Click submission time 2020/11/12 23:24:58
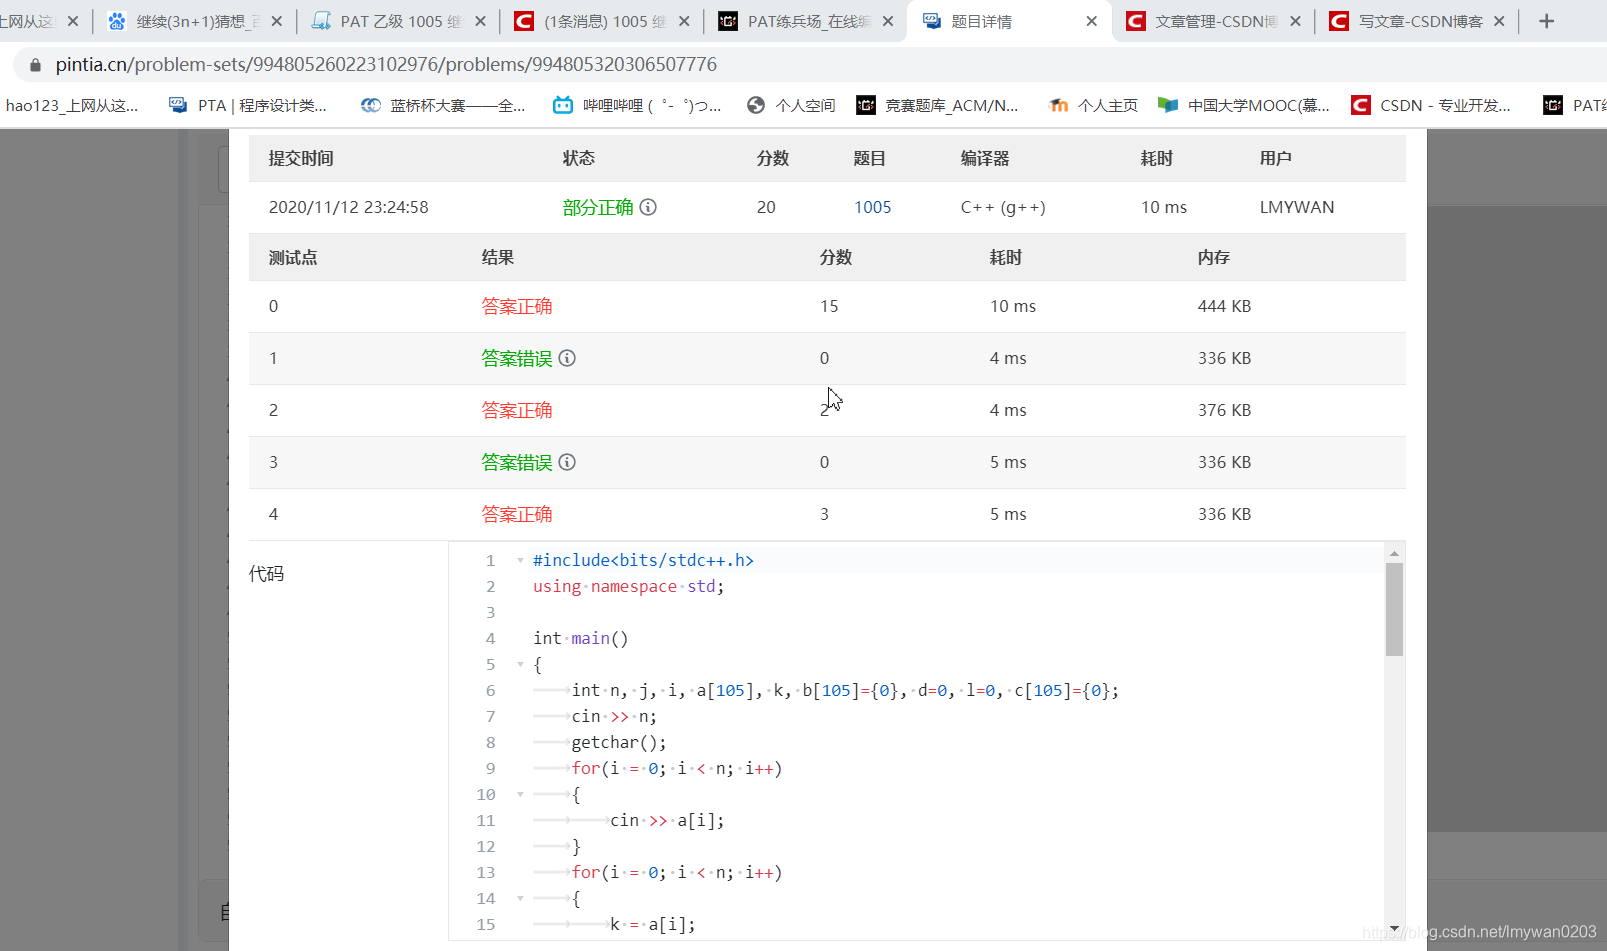Screen dimensions: 1607x951 pos(348,207)
